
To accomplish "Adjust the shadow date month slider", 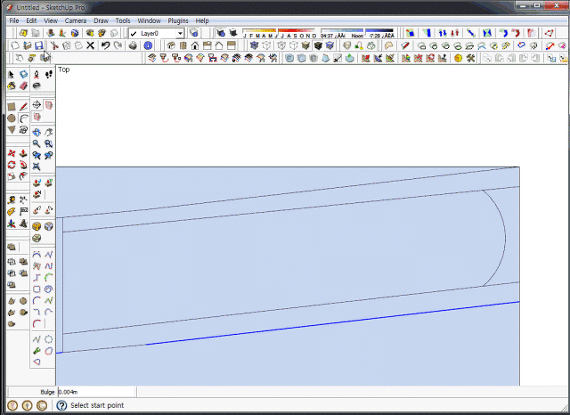I will [280, 33].
